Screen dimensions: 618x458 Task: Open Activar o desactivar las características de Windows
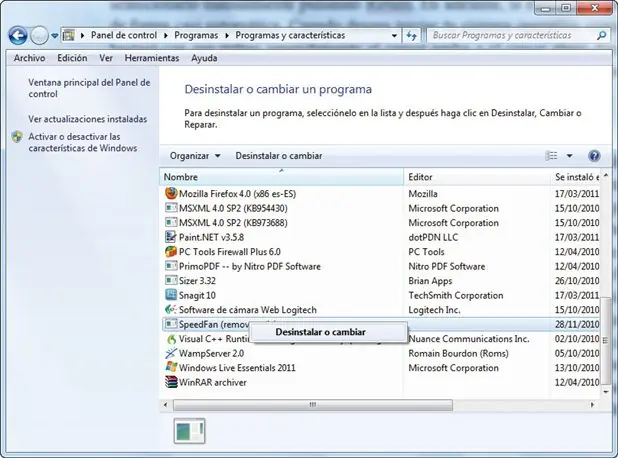click(x=83, y=142)
